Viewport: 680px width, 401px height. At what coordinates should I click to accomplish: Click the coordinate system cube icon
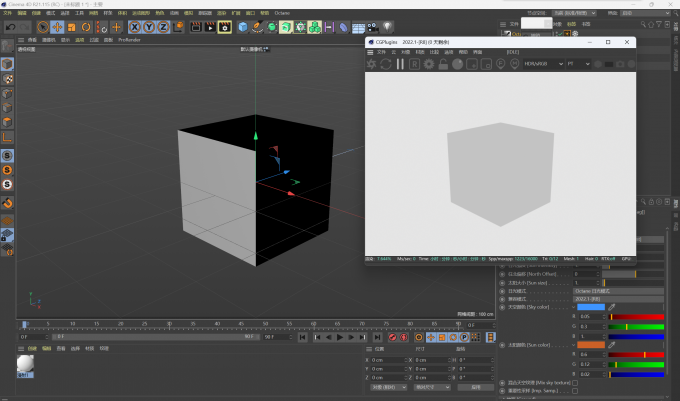[x=178, y=27]
